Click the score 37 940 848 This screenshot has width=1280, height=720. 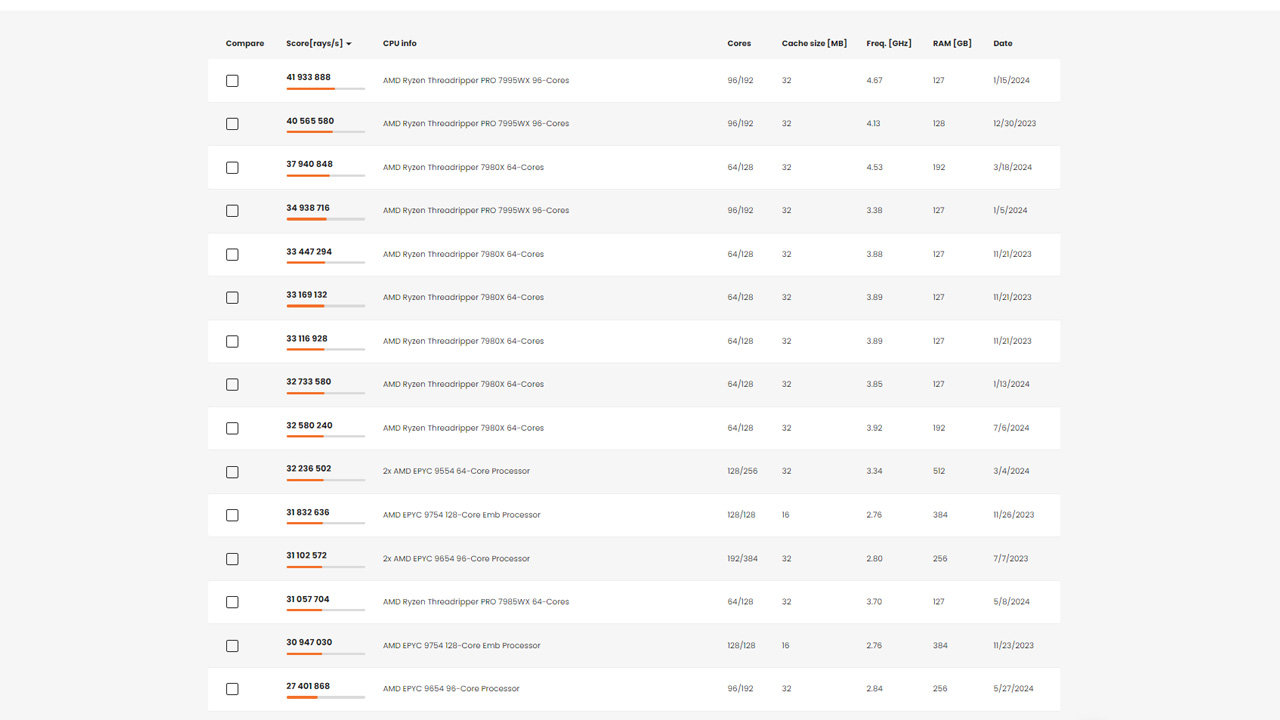310,164
